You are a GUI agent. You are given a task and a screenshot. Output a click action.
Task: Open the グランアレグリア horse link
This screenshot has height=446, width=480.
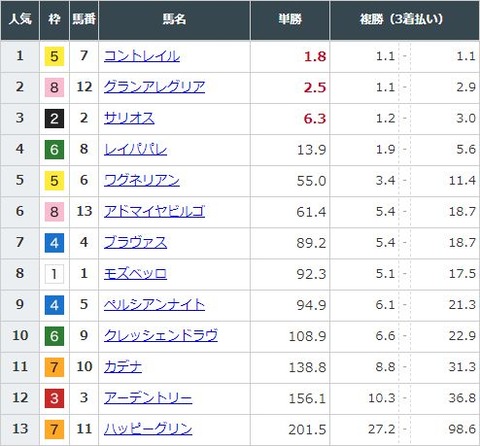[154, 87]
